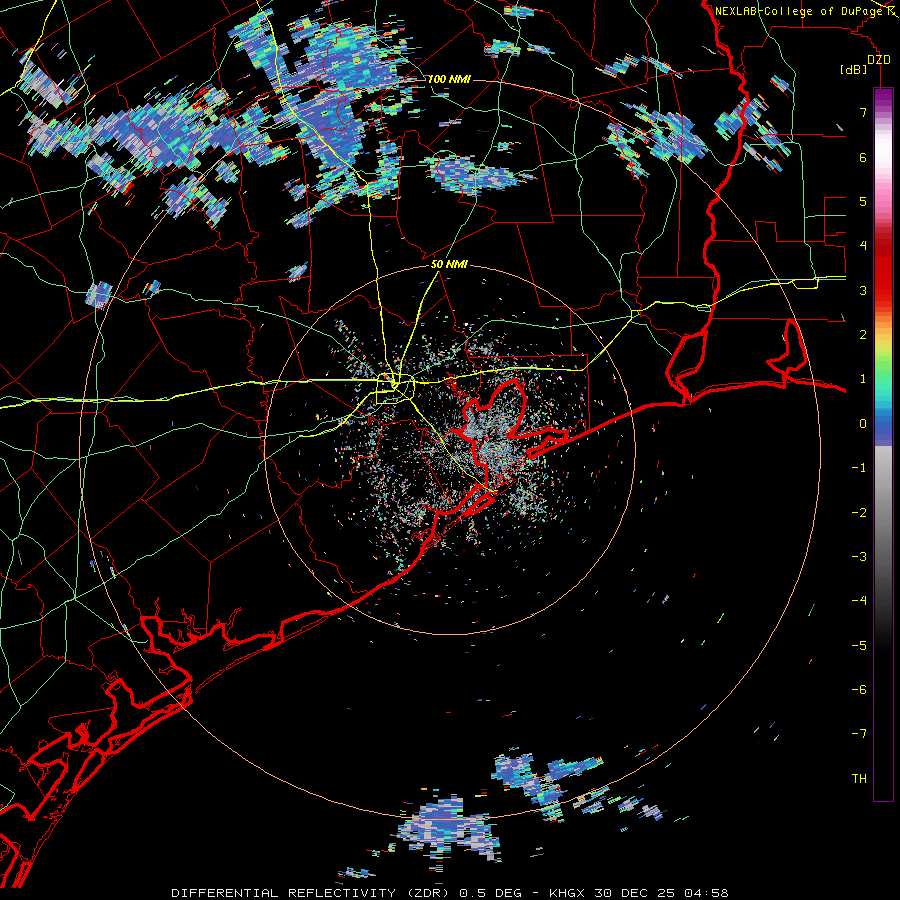
Task: Click the "NEXLAB-College of DuPage" credit text
Action: pyautogui.click(x=798, y=11)
